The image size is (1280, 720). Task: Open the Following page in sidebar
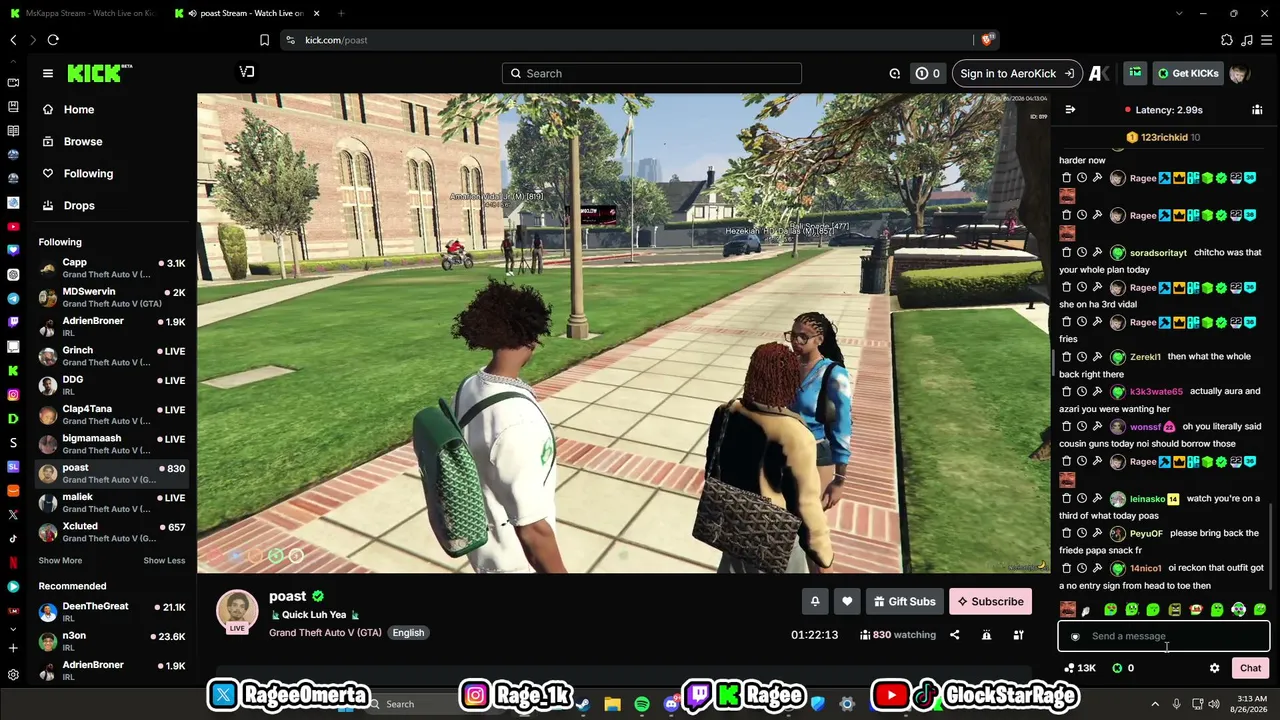pos(88,174)
